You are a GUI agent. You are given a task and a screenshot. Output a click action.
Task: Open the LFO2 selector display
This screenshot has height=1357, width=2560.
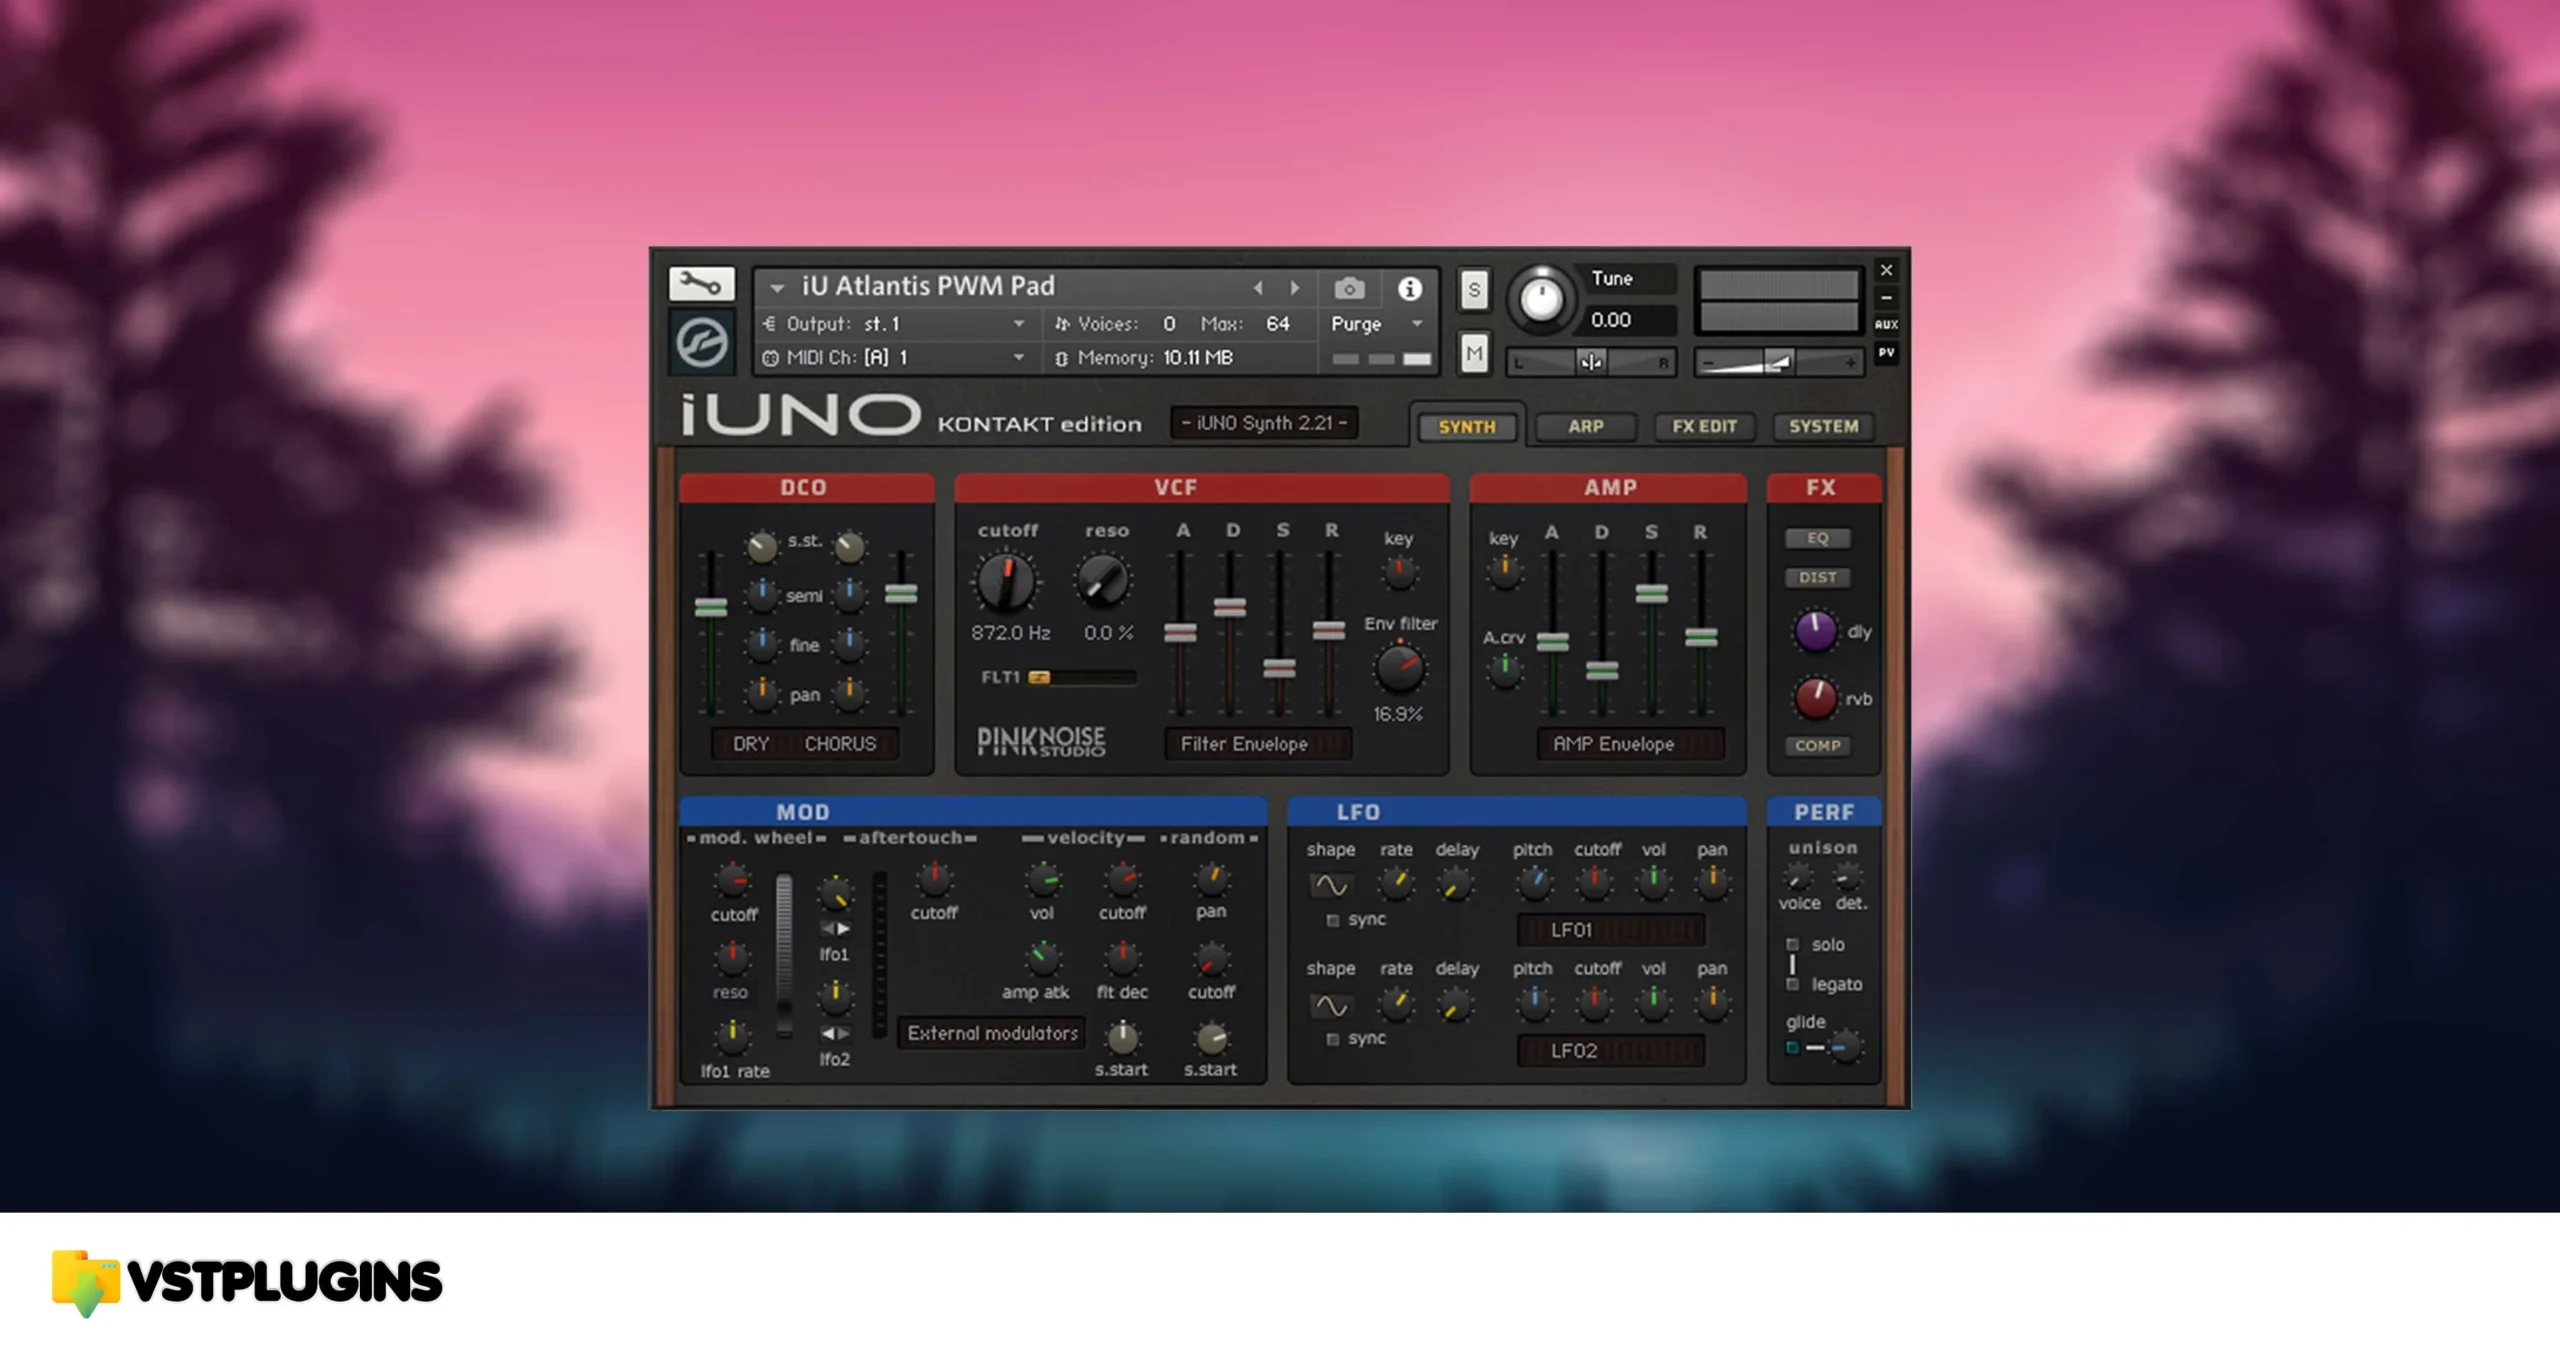(x=1610, y=1051)
